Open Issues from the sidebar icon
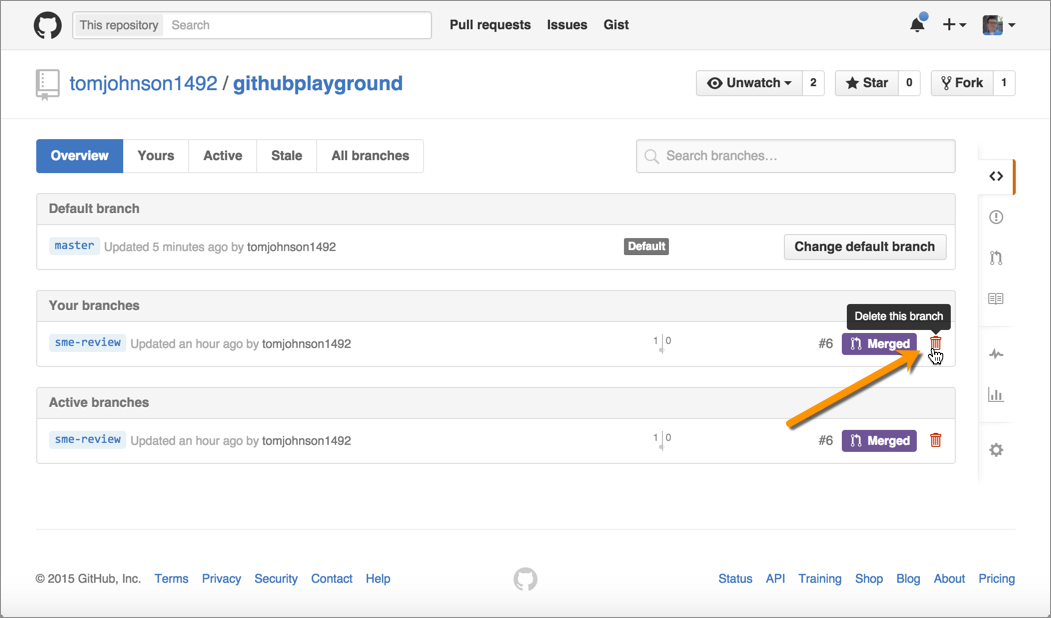1051x618 pixels. pyautogui.click(x=996, y=217)
